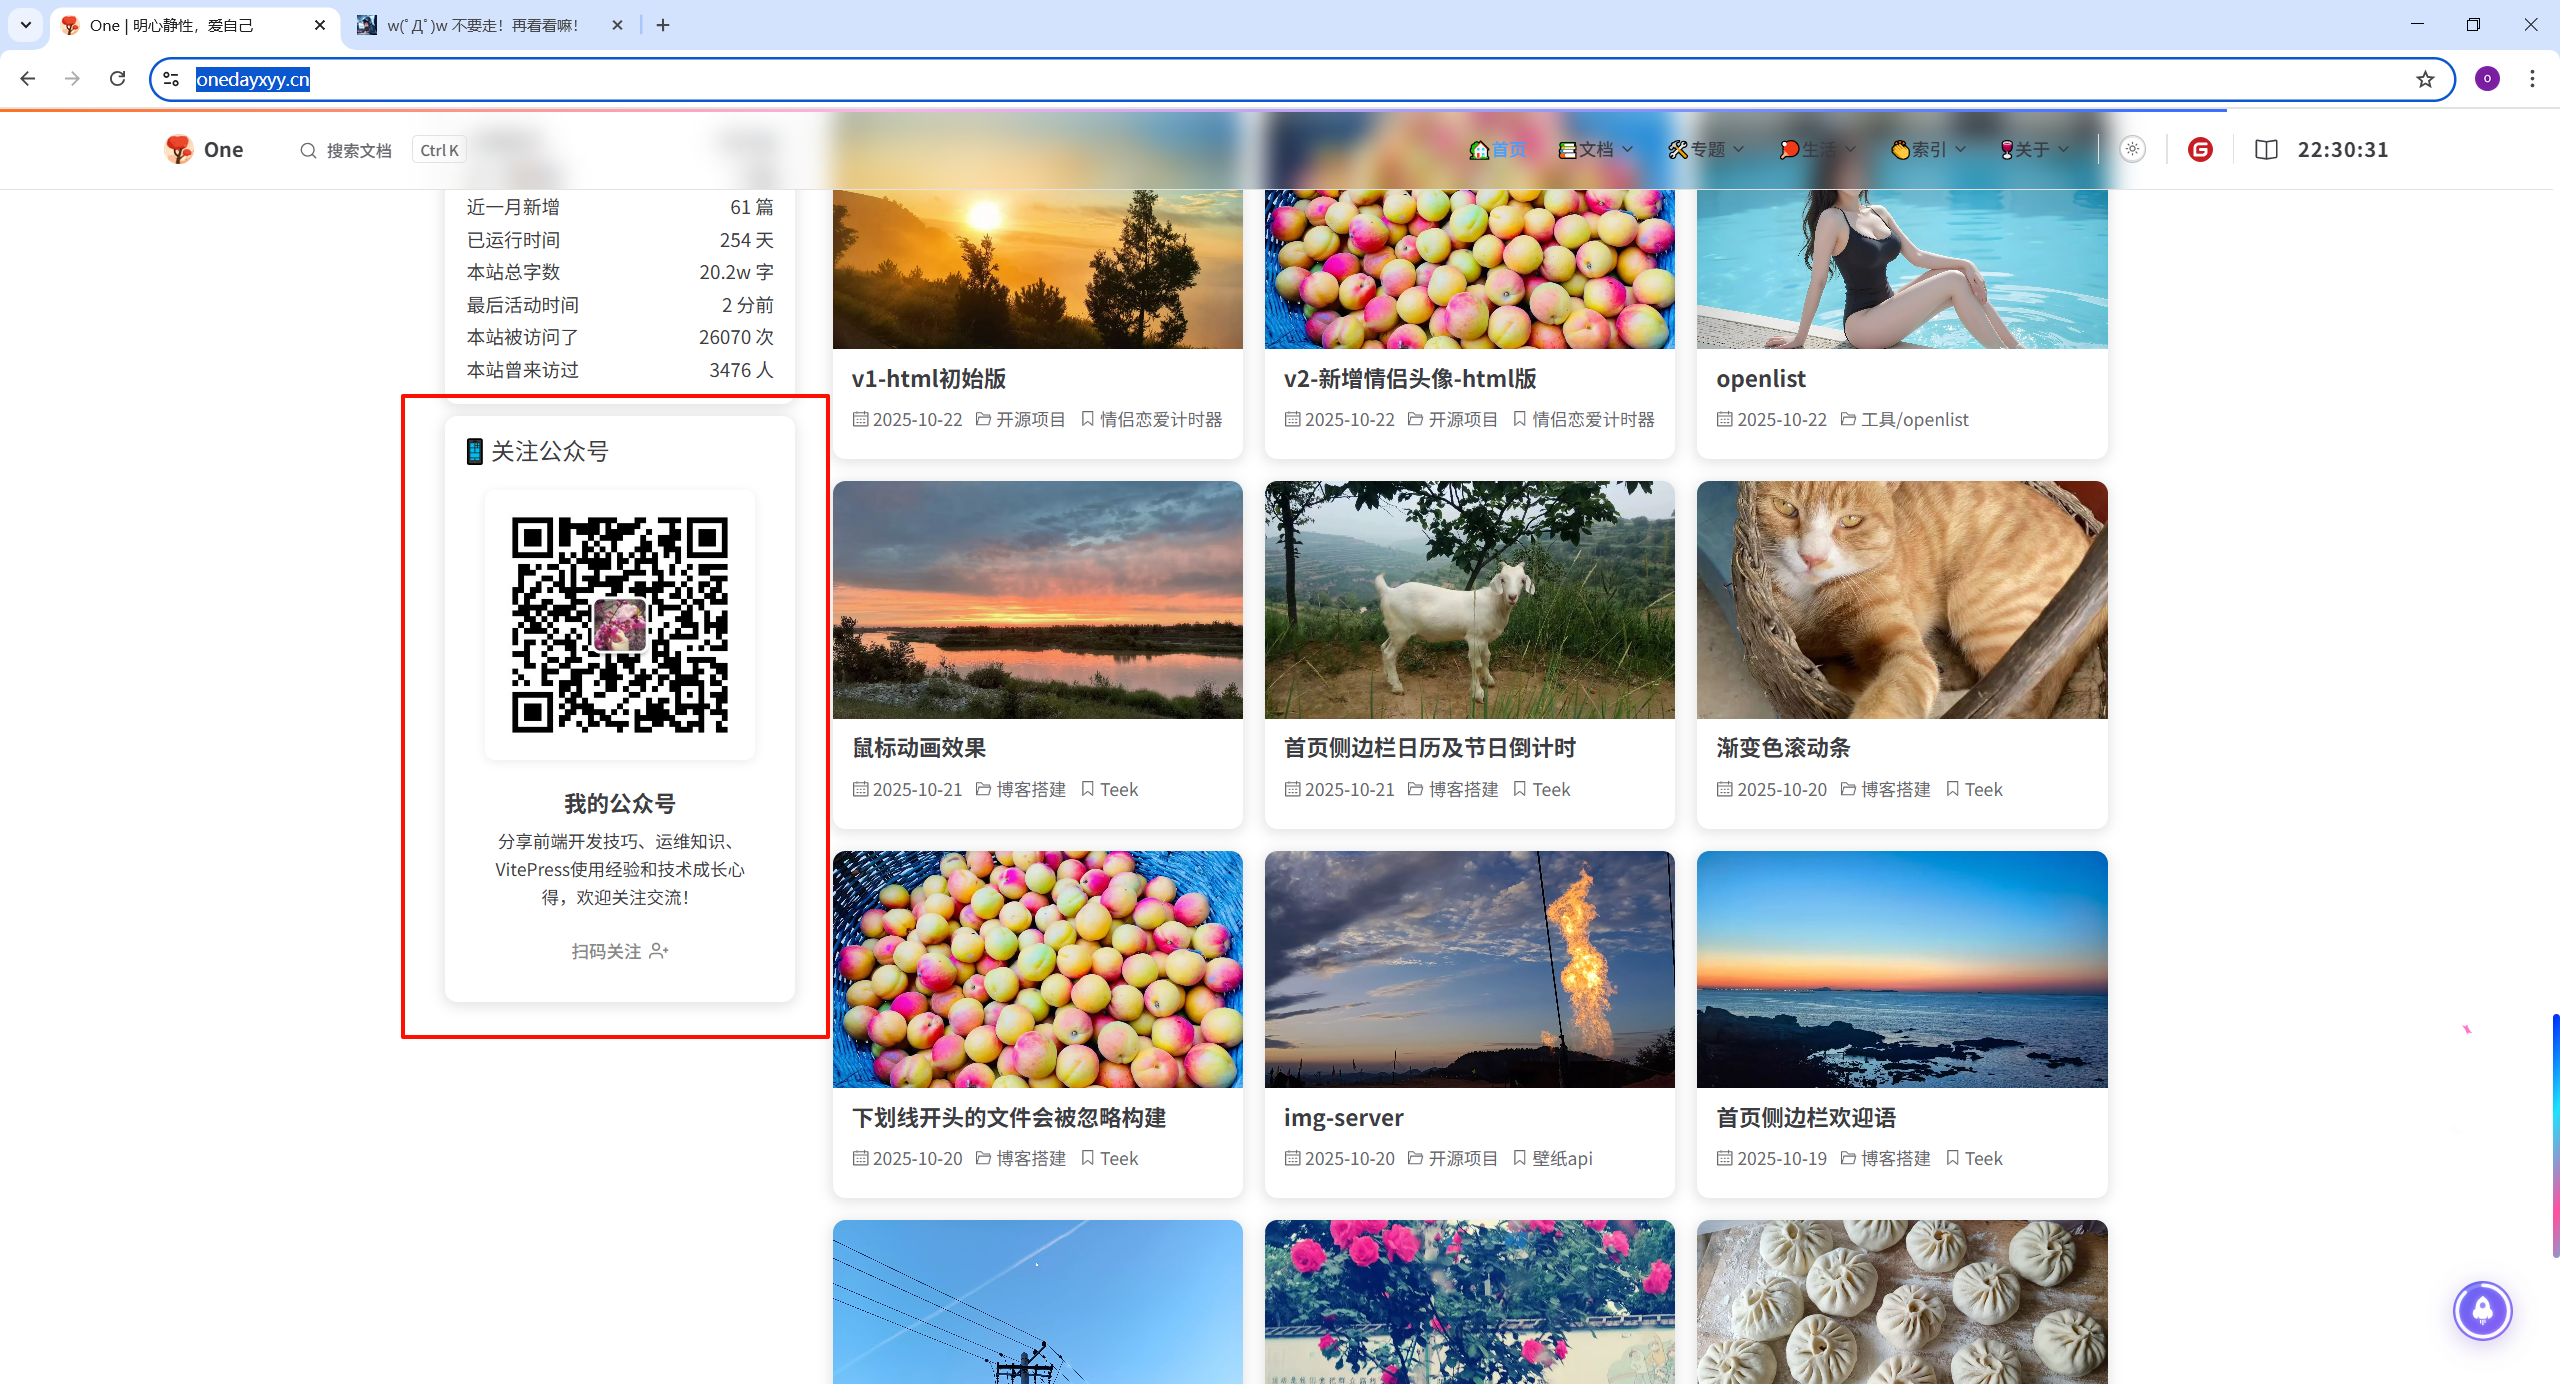
Task: Expand the 索引 navigation dropdown
Action: pyautogui.click(x=1929, y=150)
